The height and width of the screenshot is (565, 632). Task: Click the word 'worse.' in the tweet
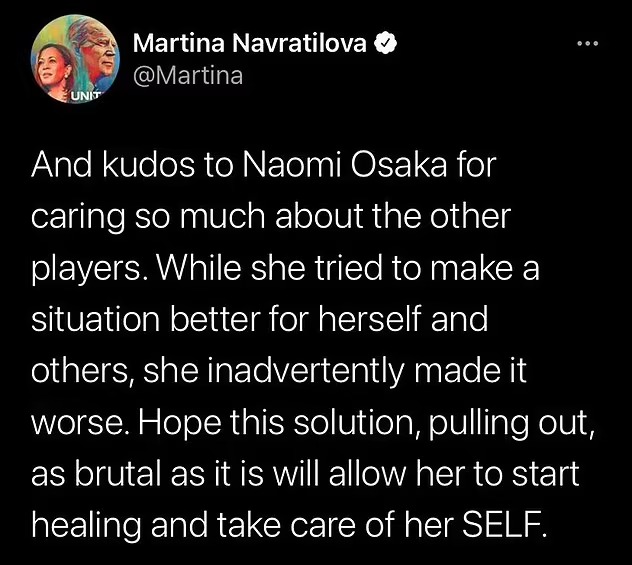click(72, 422)
